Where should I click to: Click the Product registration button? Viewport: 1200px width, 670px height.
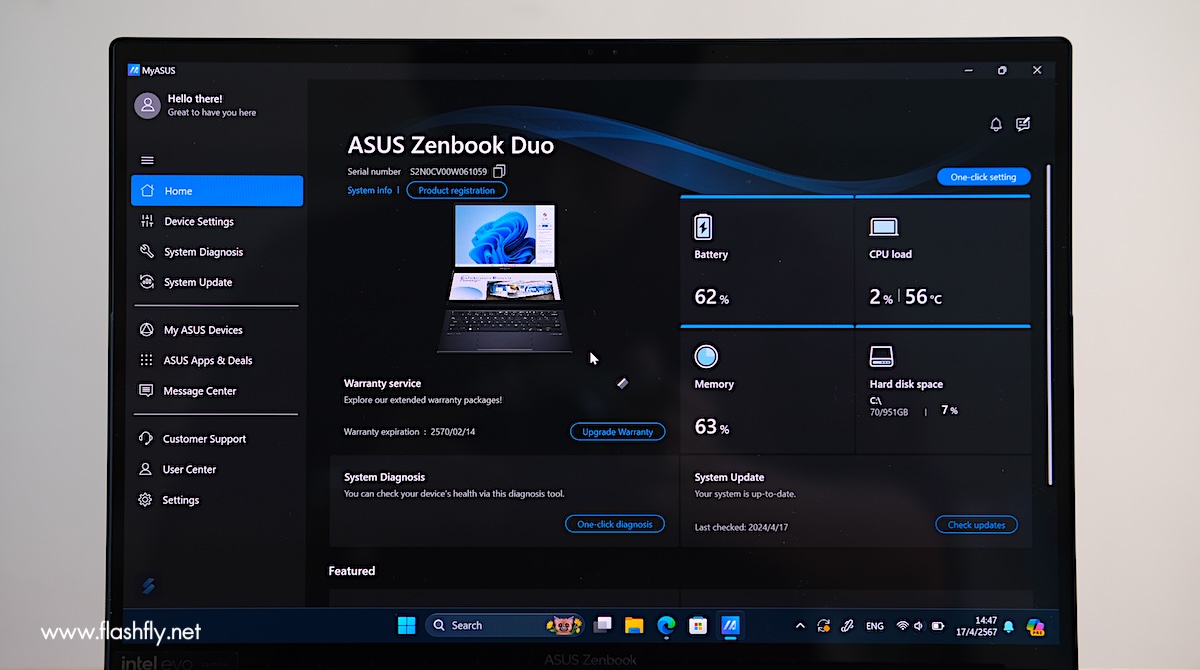(456, 190)
